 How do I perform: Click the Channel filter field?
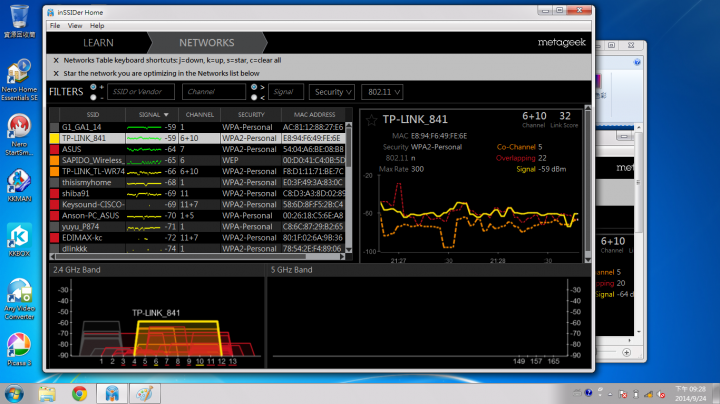click(214, 92)
